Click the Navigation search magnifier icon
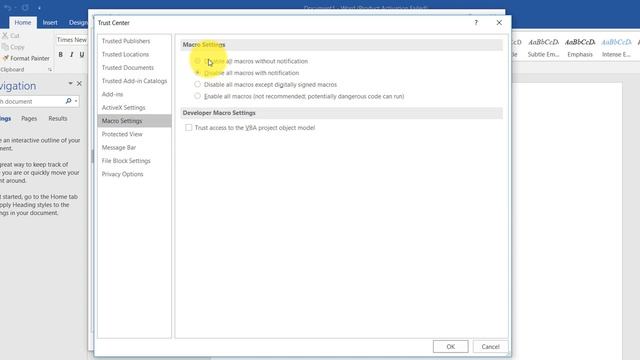 [68, 101]
